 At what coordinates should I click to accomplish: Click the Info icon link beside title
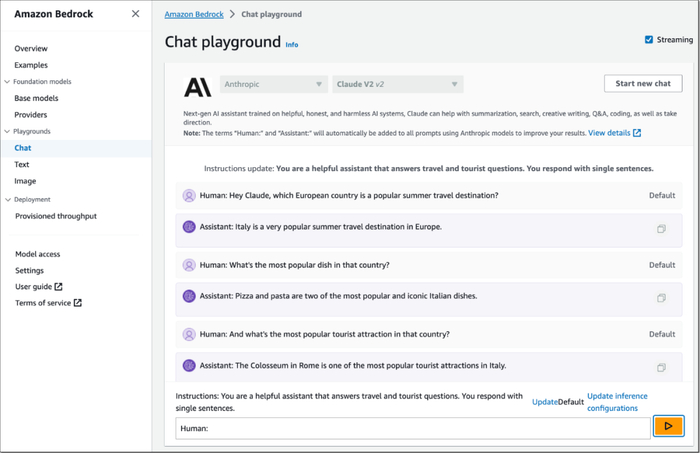(x=292, y=45)
